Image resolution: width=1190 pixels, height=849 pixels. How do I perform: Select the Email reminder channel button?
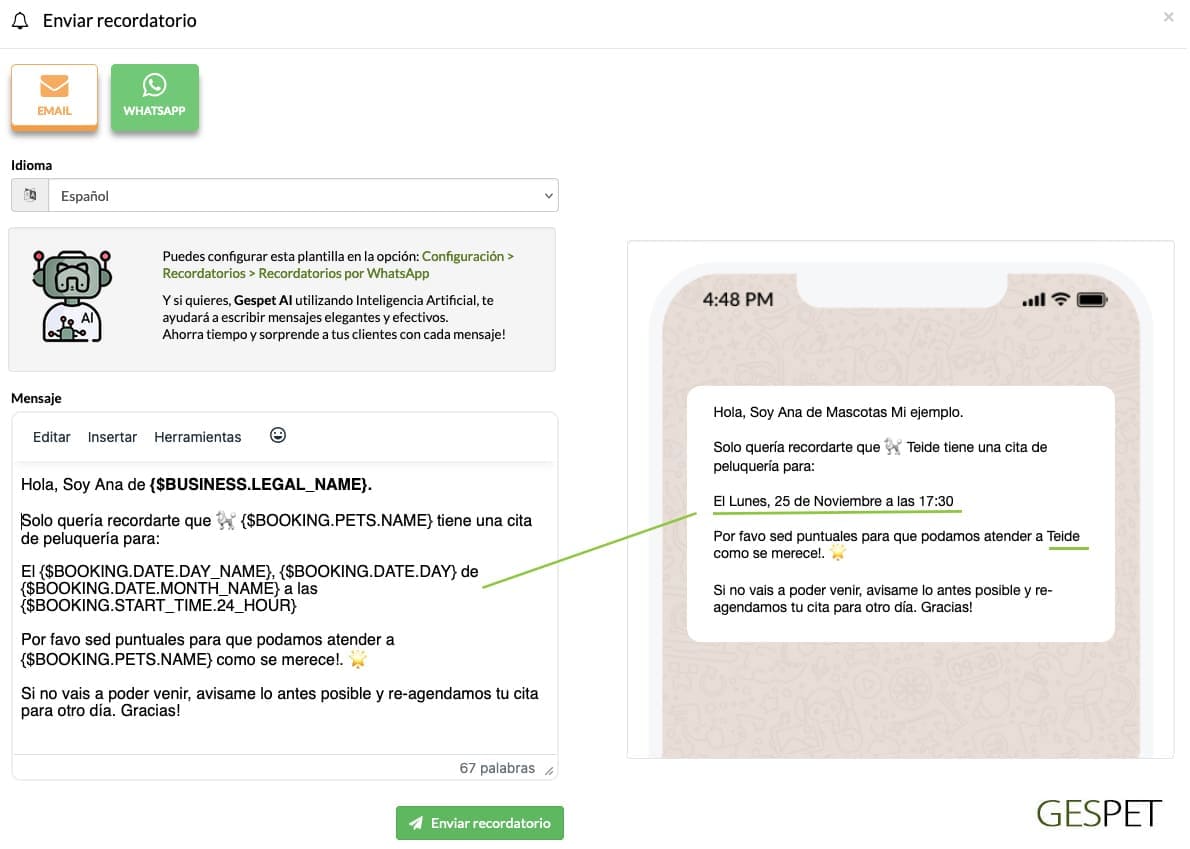tap(54, 97)
